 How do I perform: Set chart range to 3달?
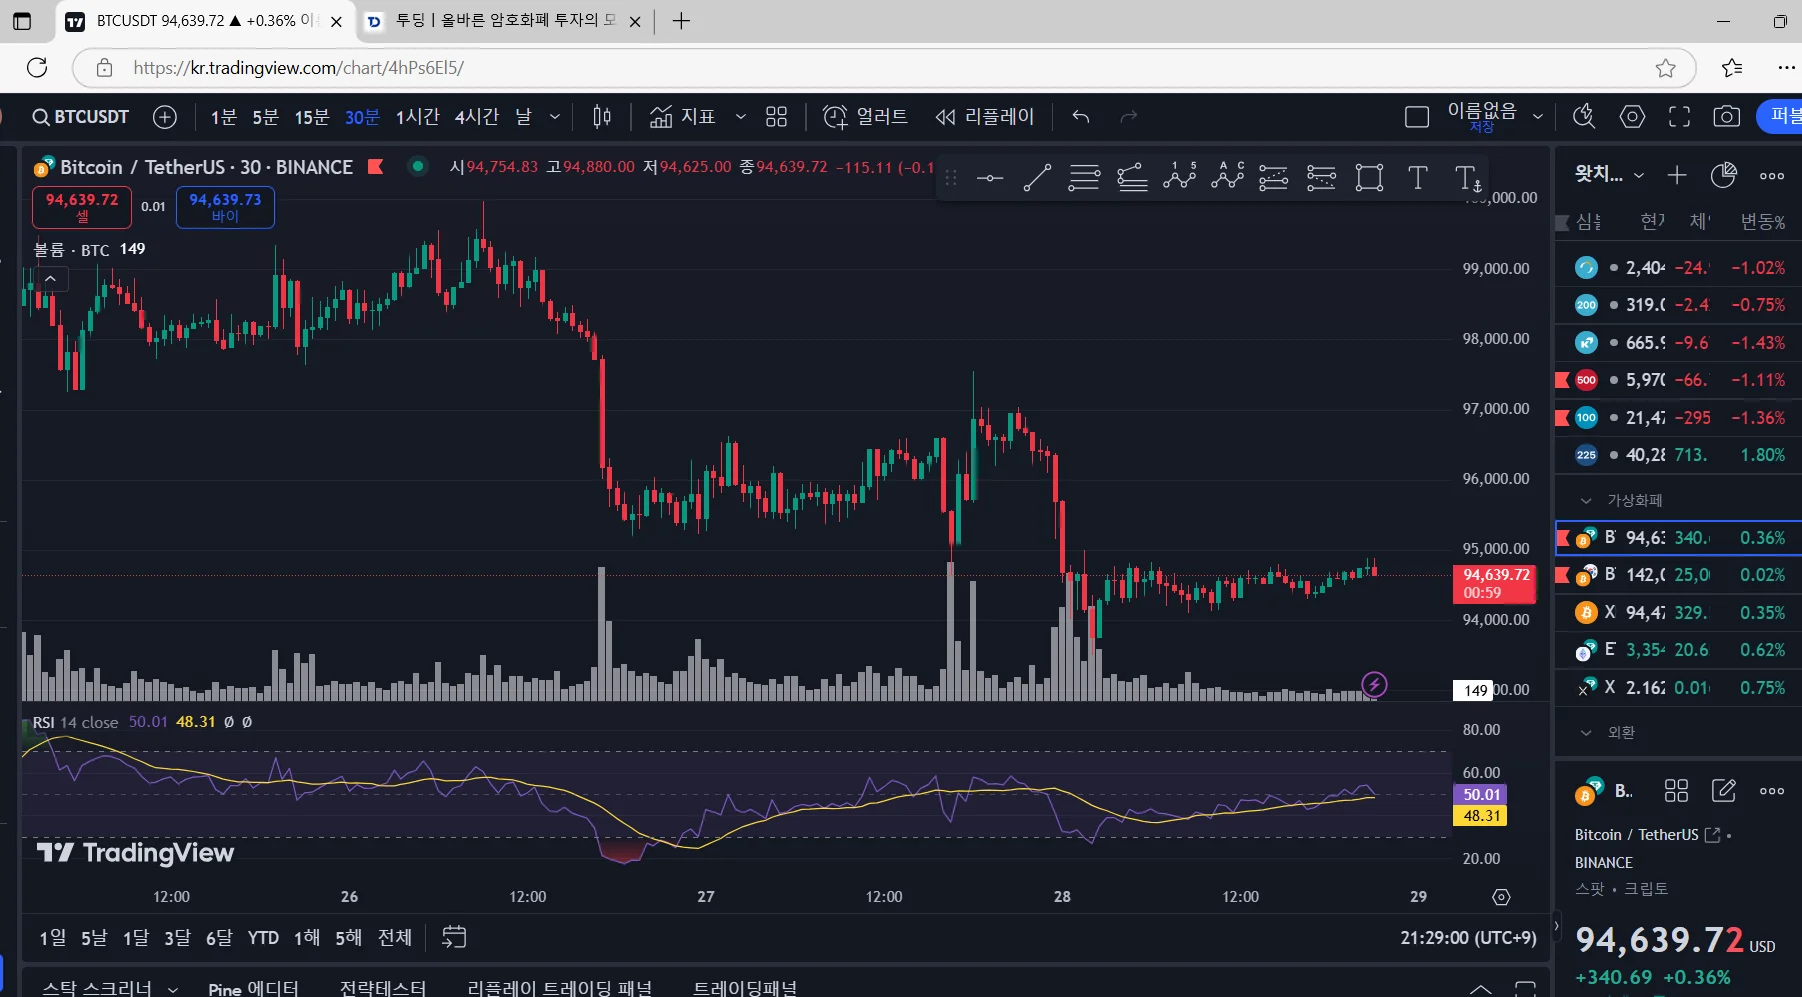click(177, 937)
